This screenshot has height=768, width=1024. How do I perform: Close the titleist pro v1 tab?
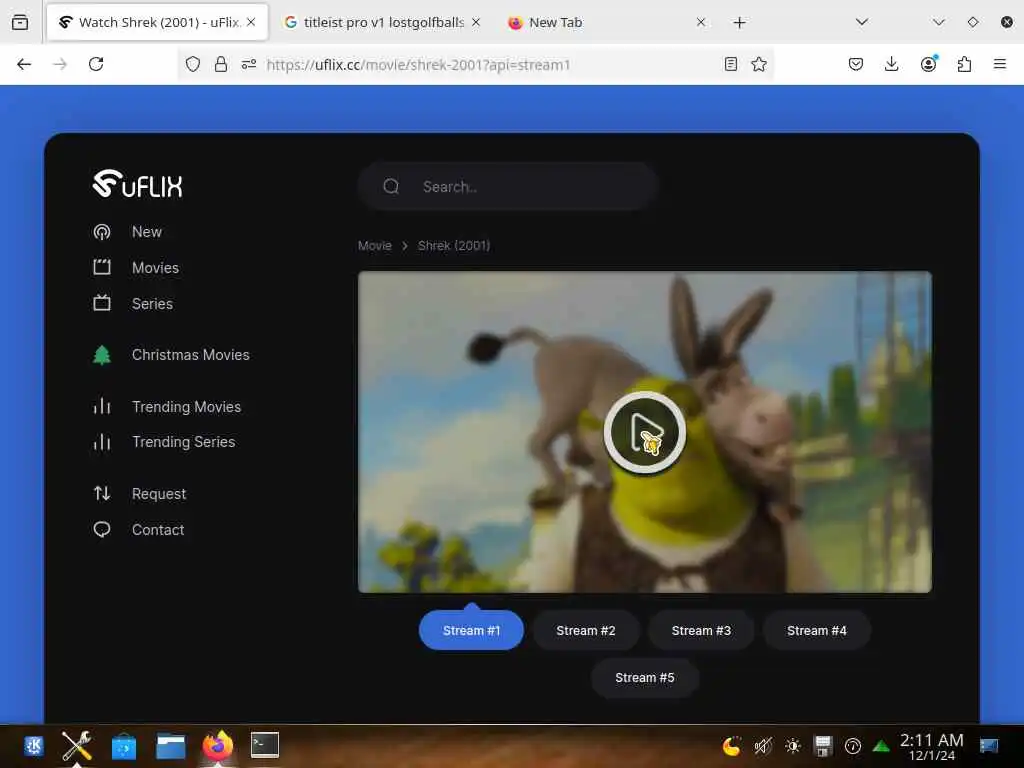click(x=476, y=22)
